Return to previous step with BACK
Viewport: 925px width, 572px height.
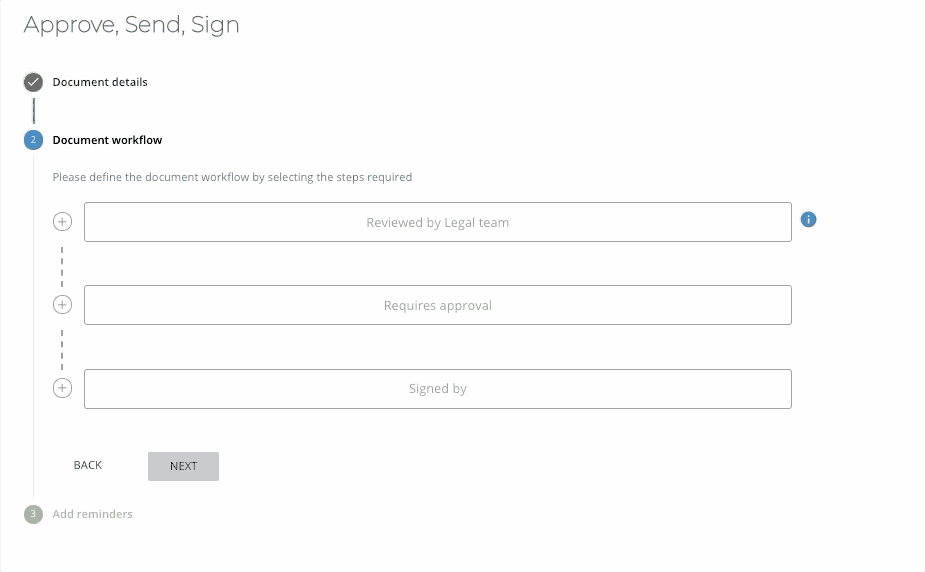(88, 465)
